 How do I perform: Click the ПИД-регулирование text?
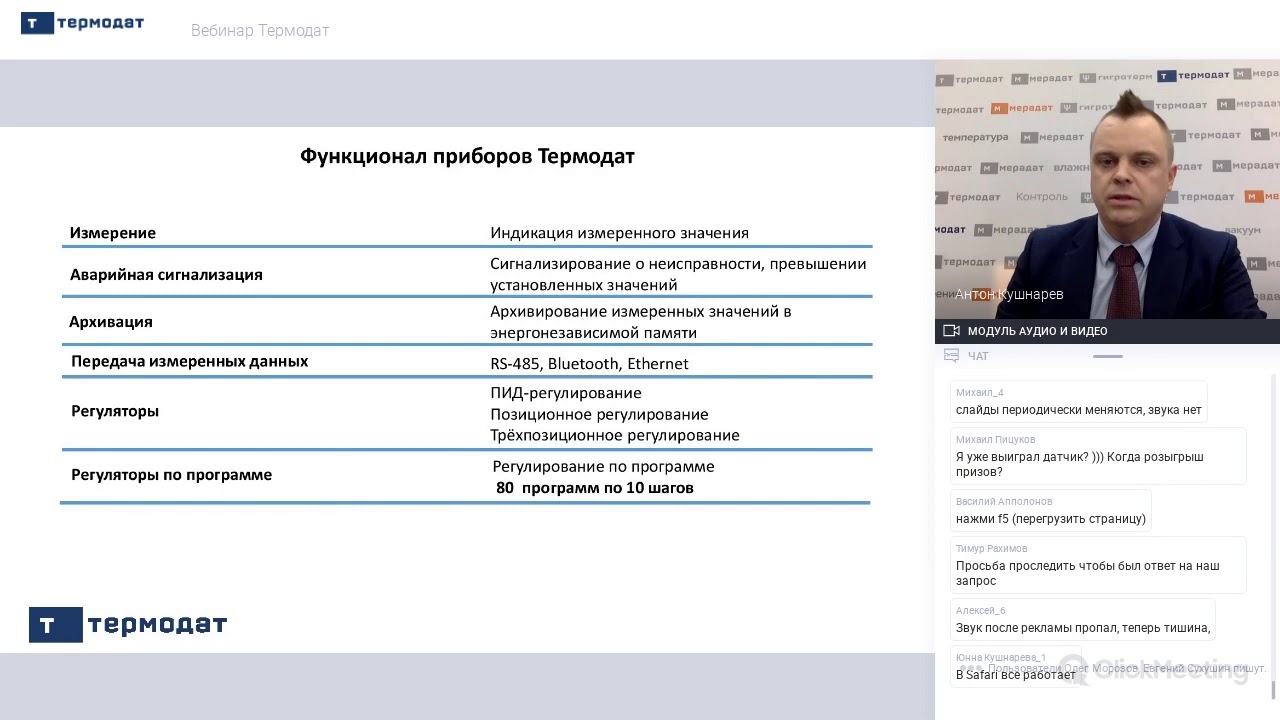click(566, 393)
